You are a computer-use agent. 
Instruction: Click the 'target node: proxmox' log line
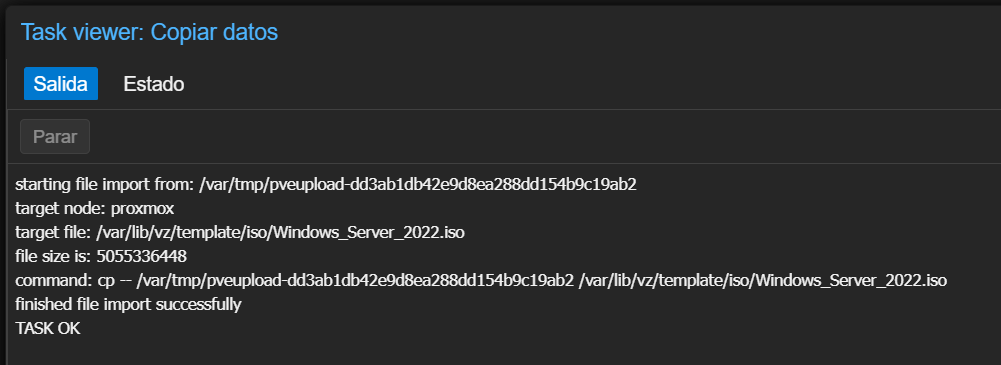94,209
